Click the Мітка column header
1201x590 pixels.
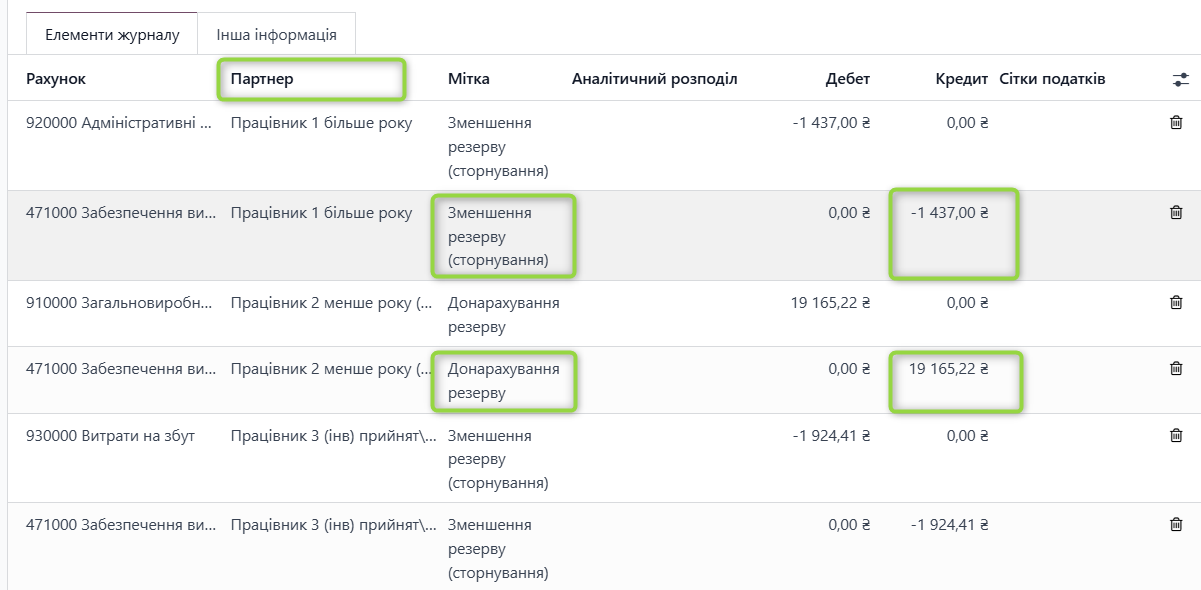469,79
